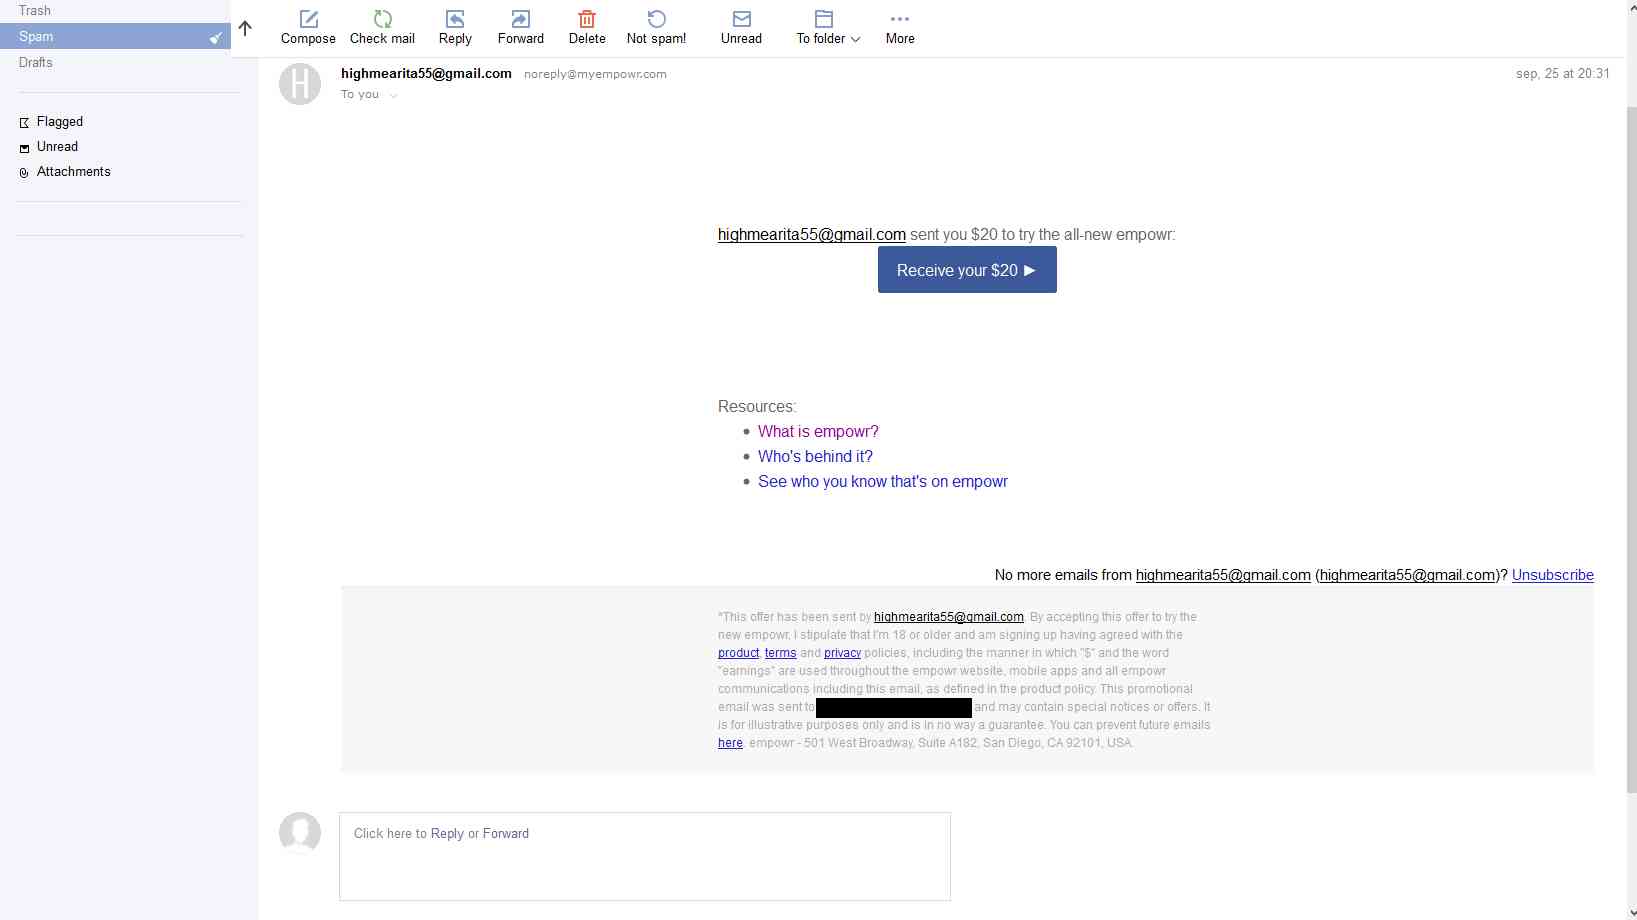Image resolution: width=1637 pixels, height=920 pixels.
Task: Click the Reply link in reply box
Action: (x=447, y=833)
